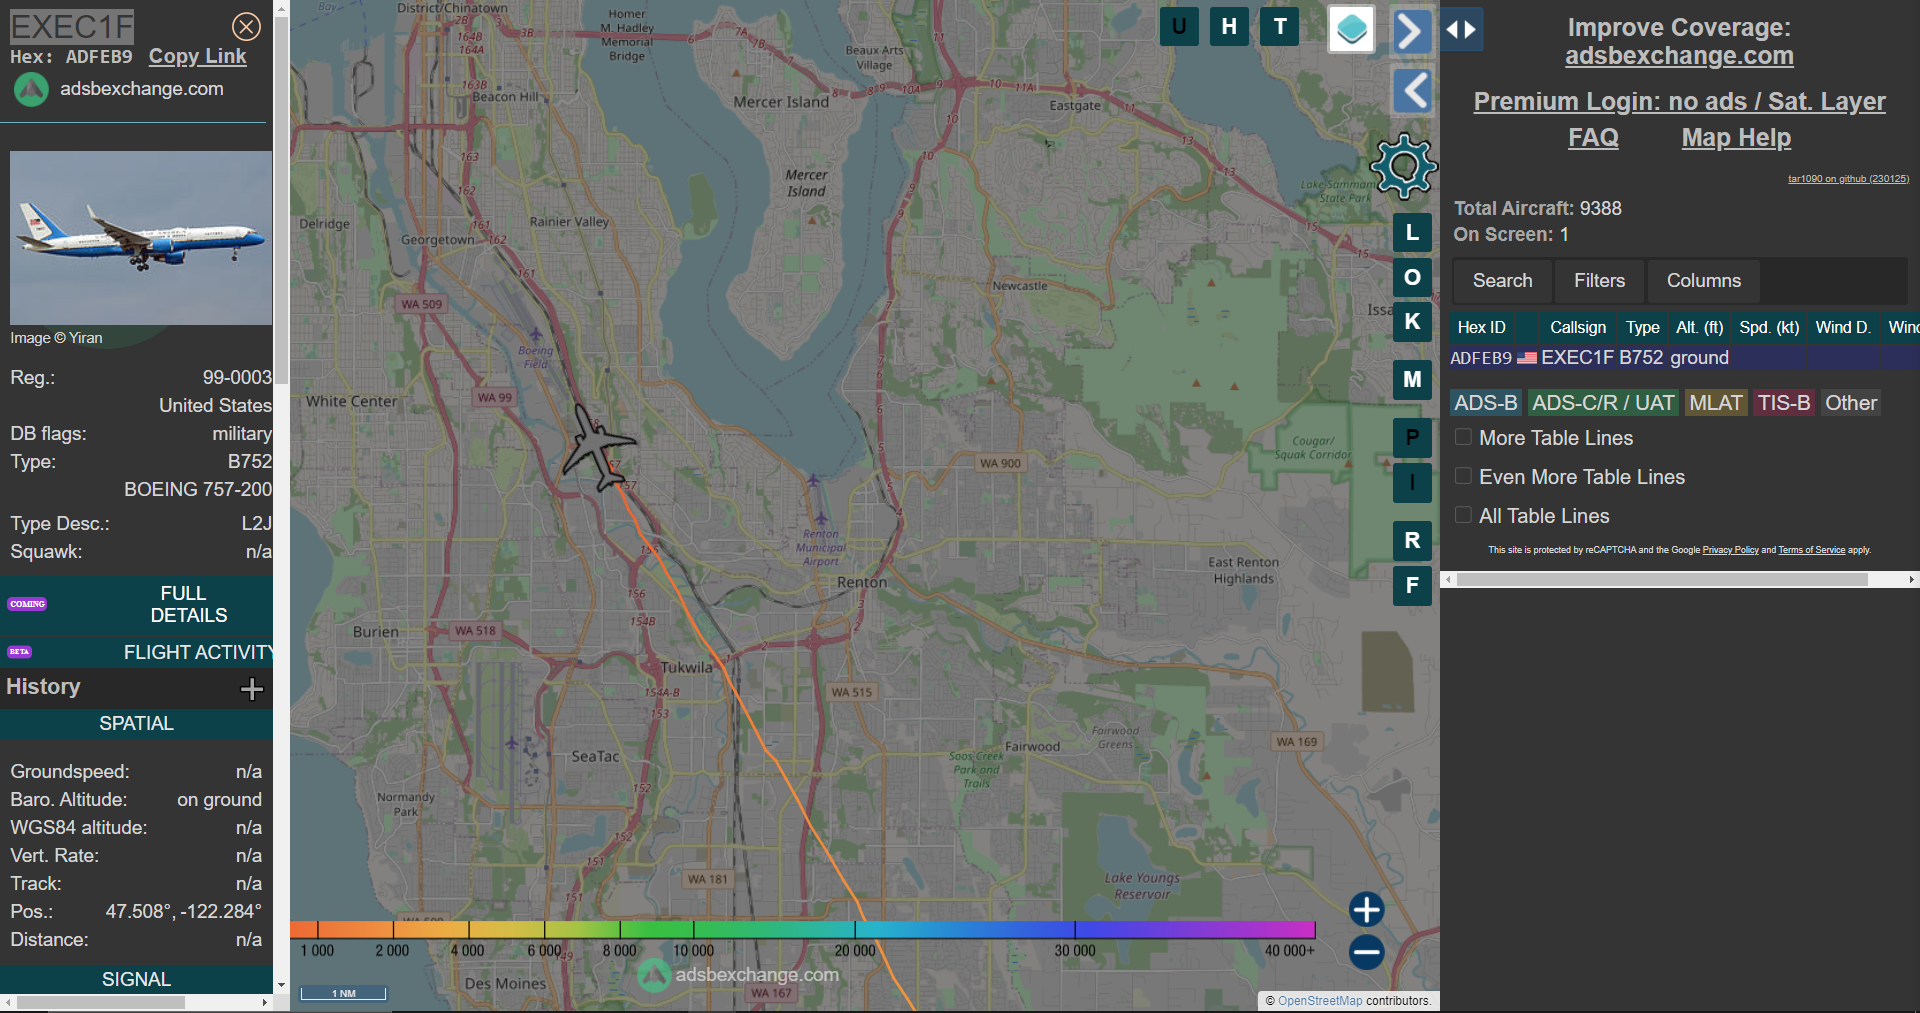Click the left-arrow sidebar toggle button
Screen dimensions: 1920x1013
[1411, 91]
